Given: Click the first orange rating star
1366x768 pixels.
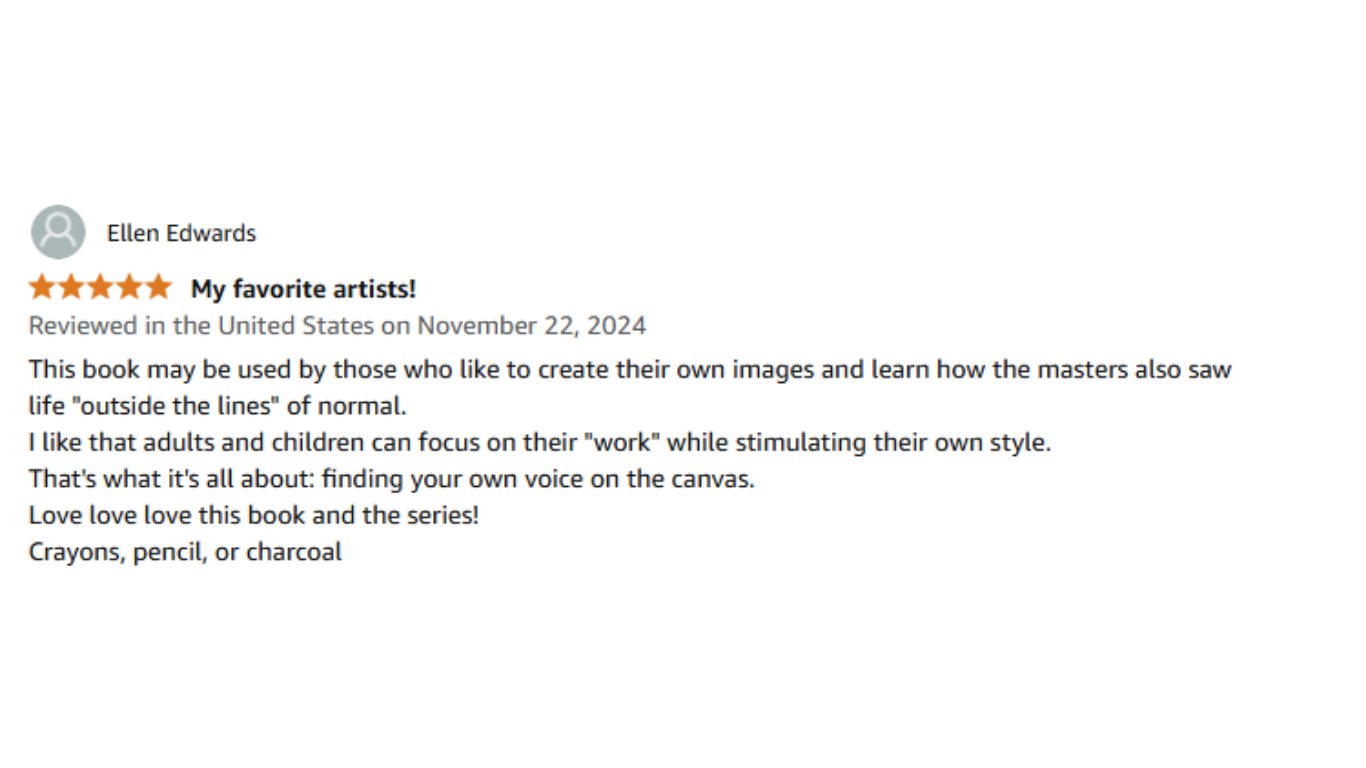Looking at the screenshot, I should point(41,288).
